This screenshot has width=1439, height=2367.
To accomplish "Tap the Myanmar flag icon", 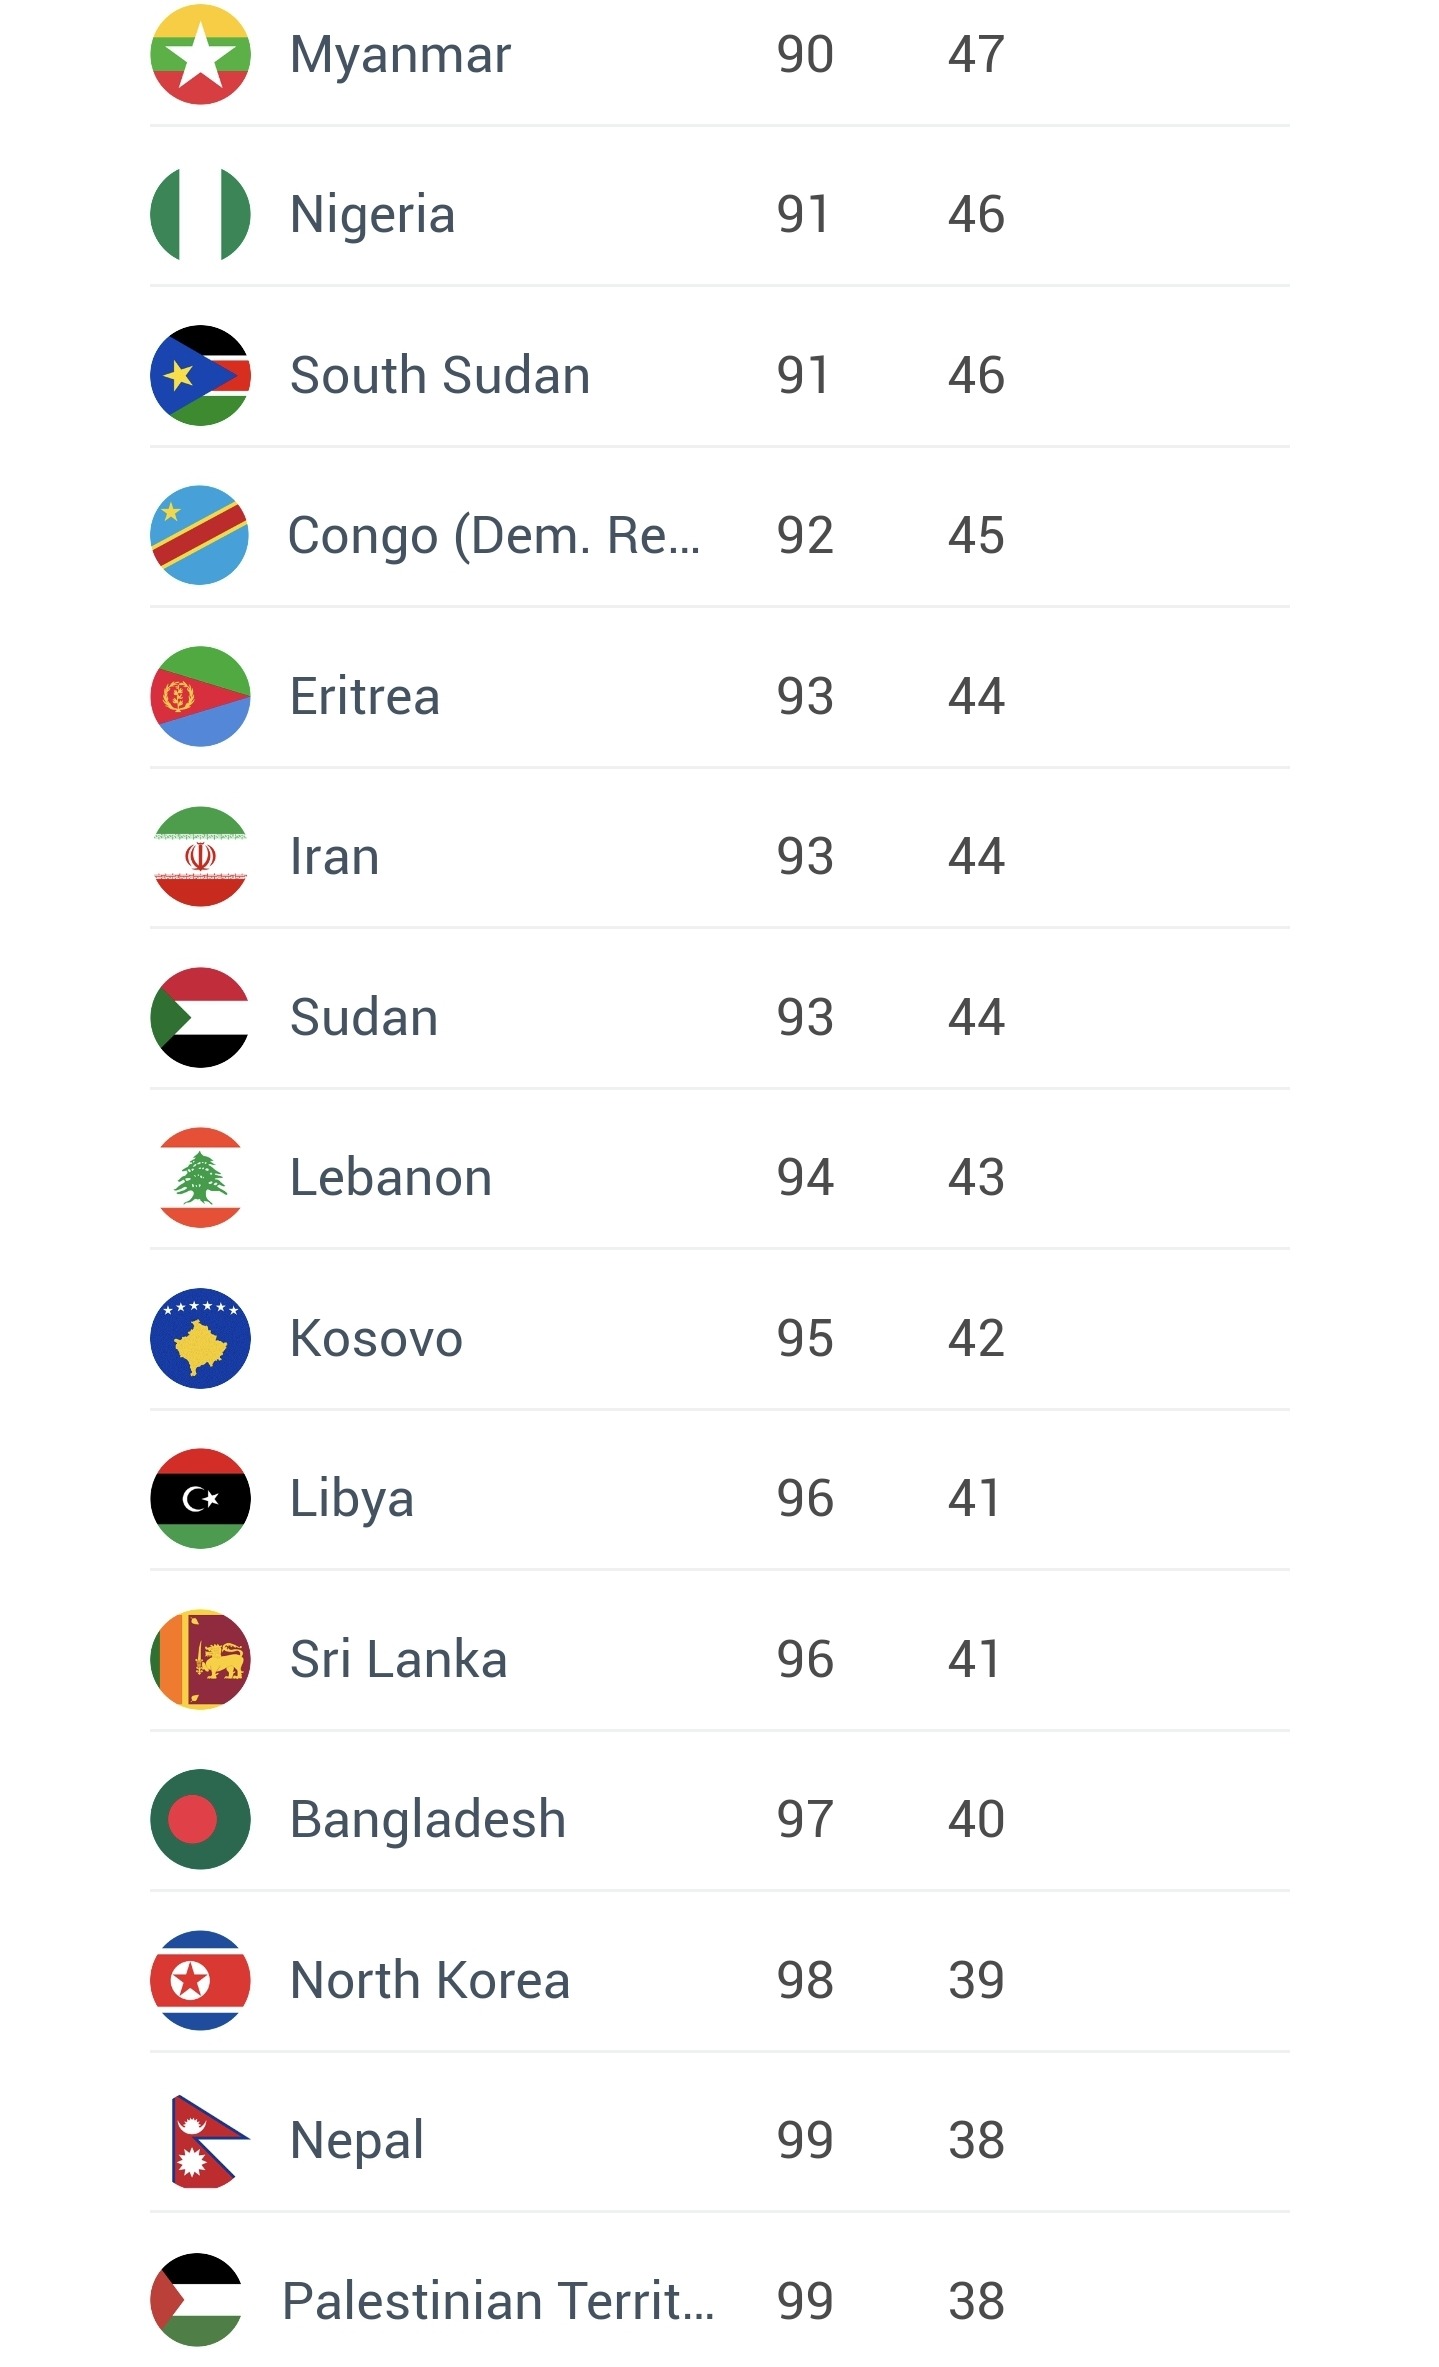I will [x=200, y=54].
